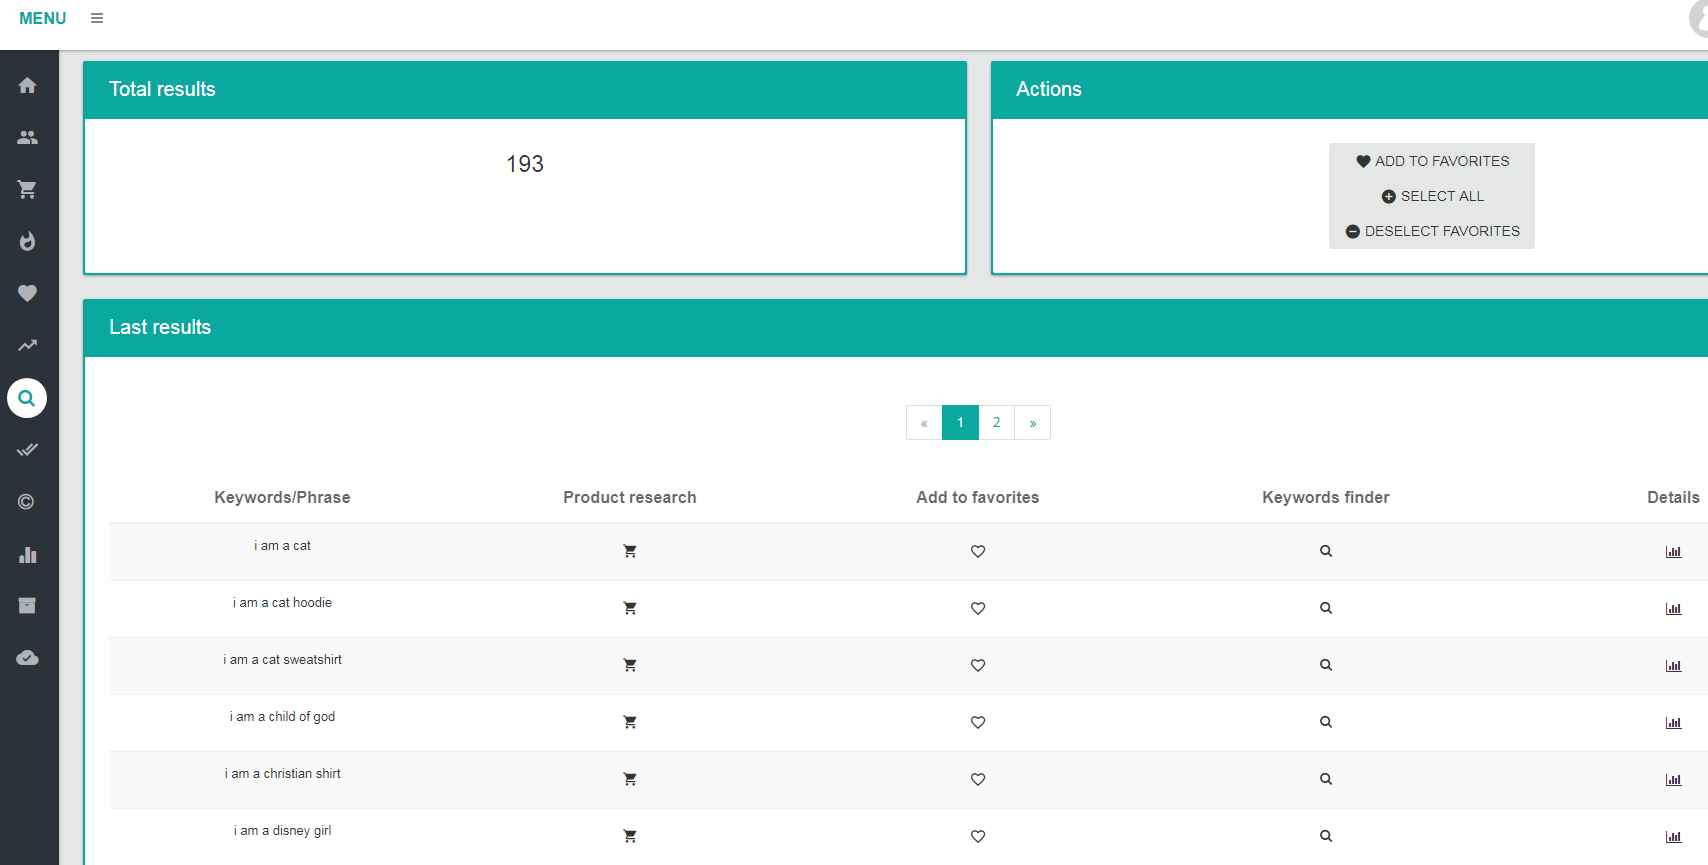
Task: Open the search magnifier sidebar icon
Action: pos(27,398)
